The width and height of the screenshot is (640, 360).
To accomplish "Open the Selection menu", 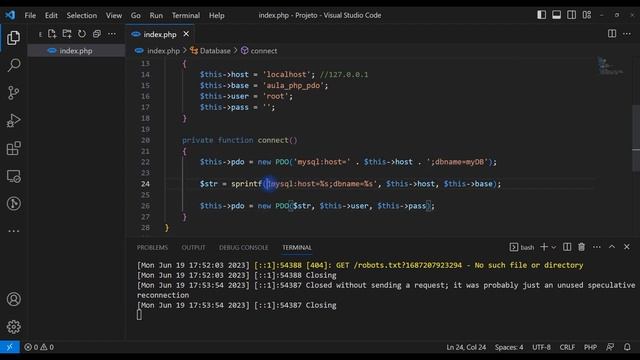I will [82, 15].
